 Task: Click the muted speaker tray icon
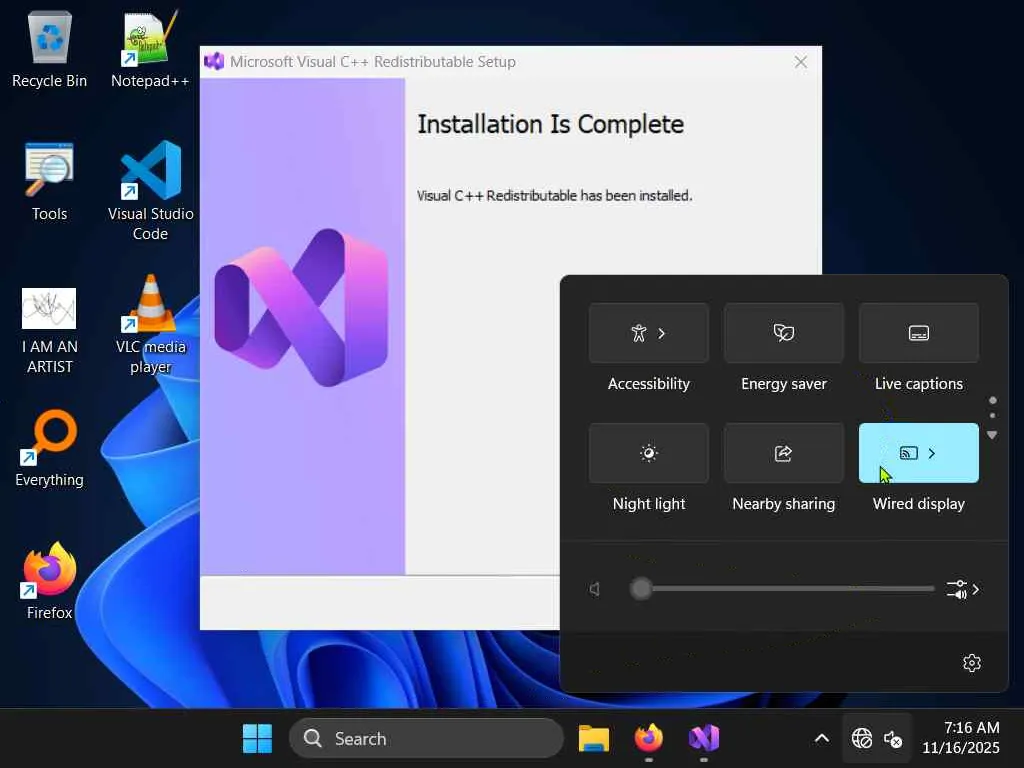893,739
